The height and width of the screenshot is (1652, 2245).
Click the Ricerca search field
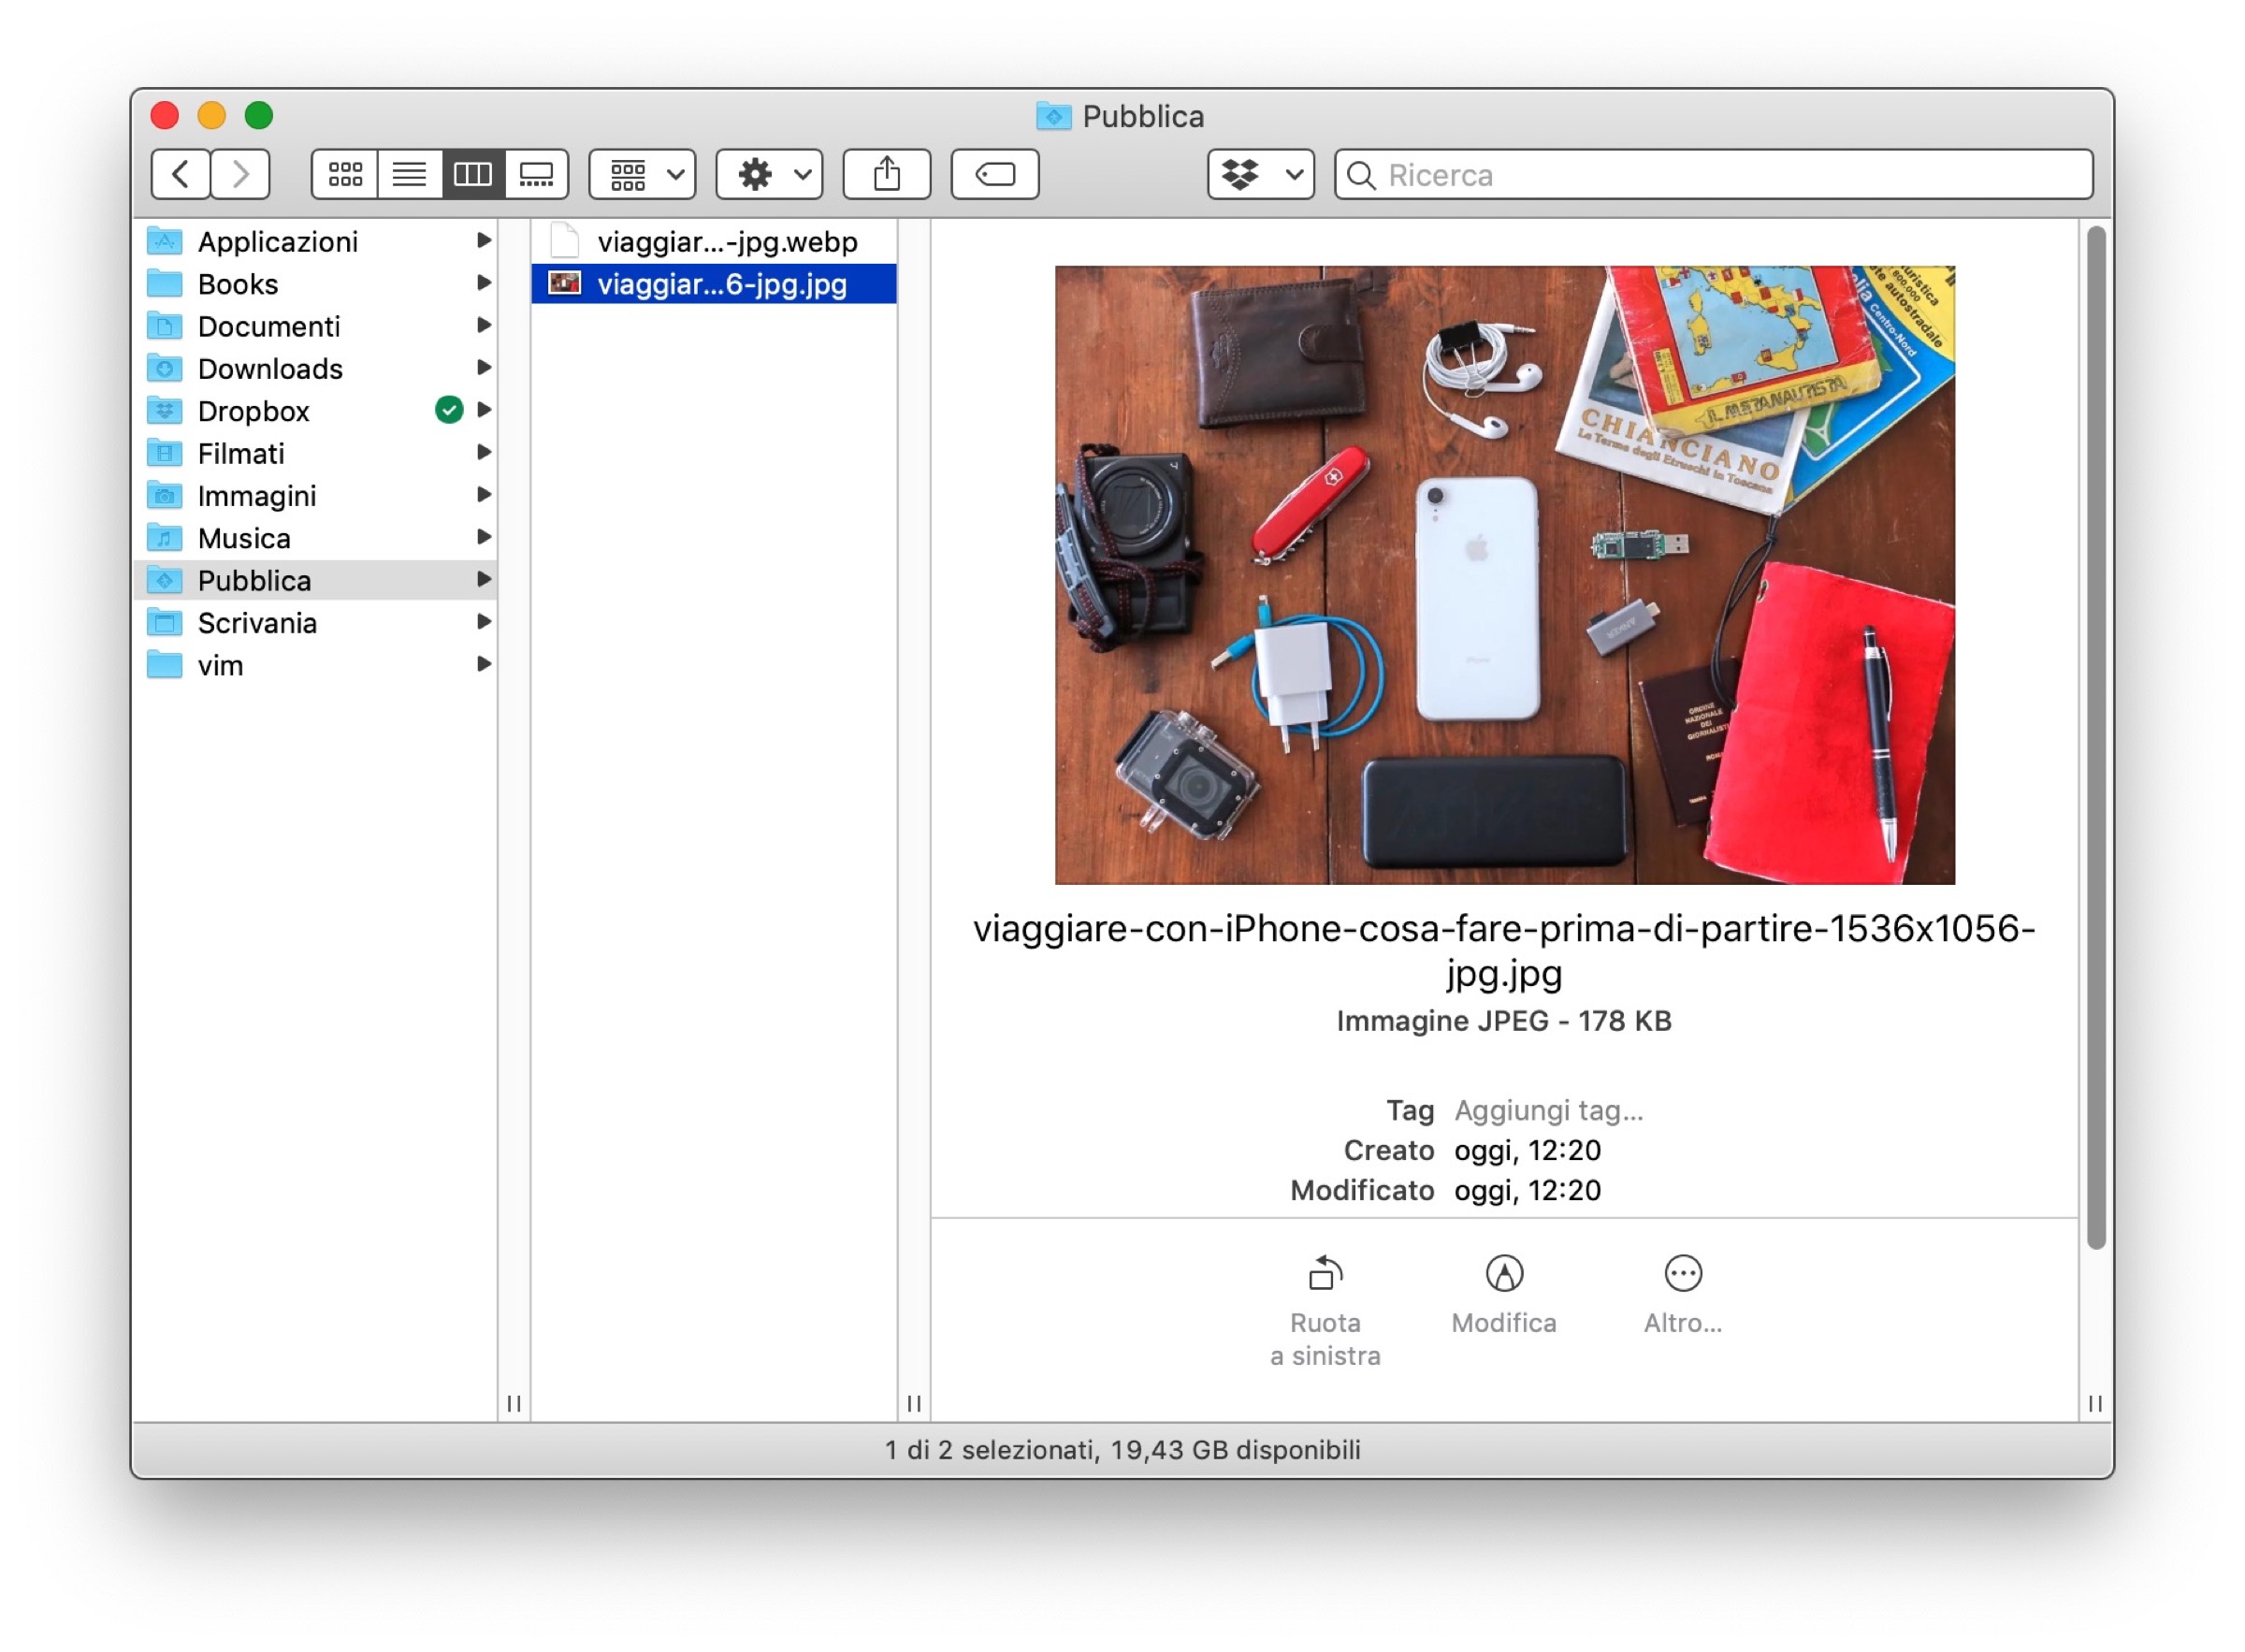coord(1730,175)
